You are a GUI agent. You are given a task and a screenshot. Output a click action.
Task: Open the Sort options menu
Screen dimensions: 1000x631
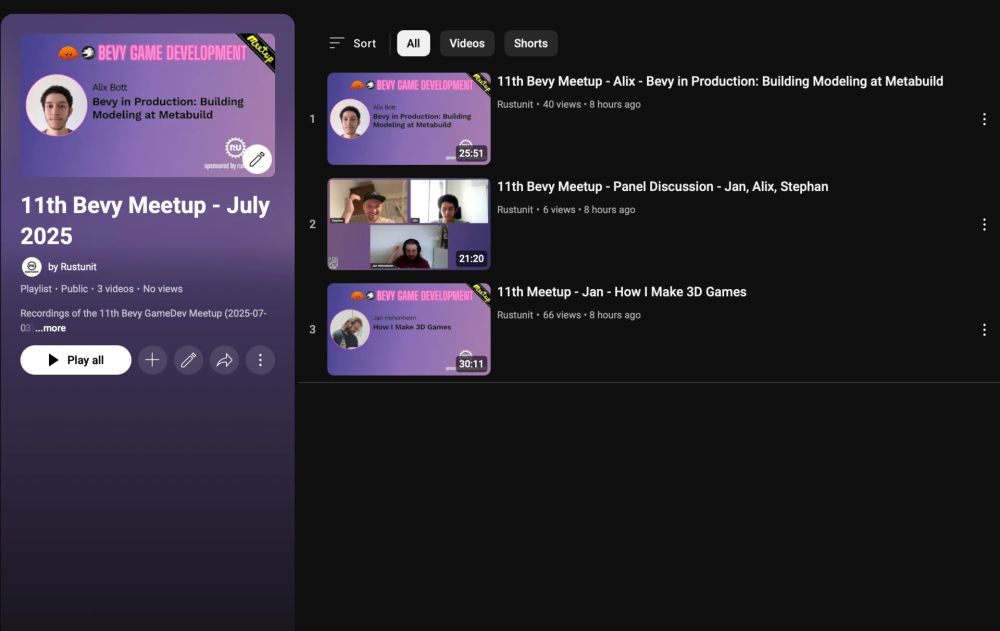353,43
